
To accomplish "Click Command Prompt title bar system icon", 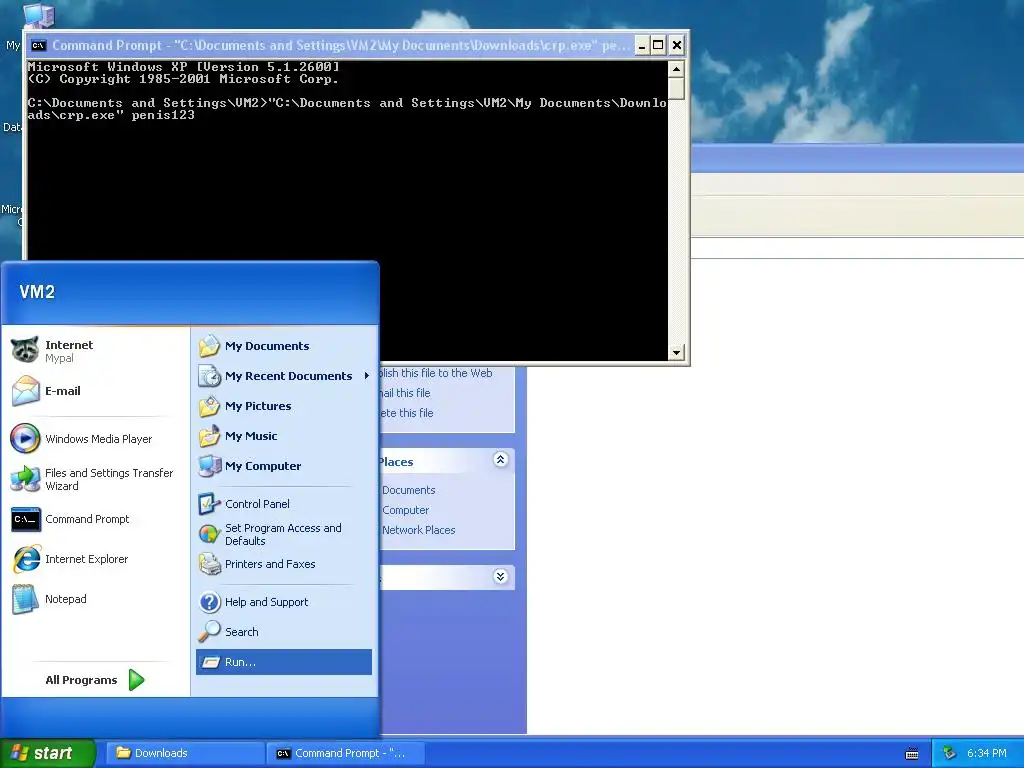I will [39, 45].
